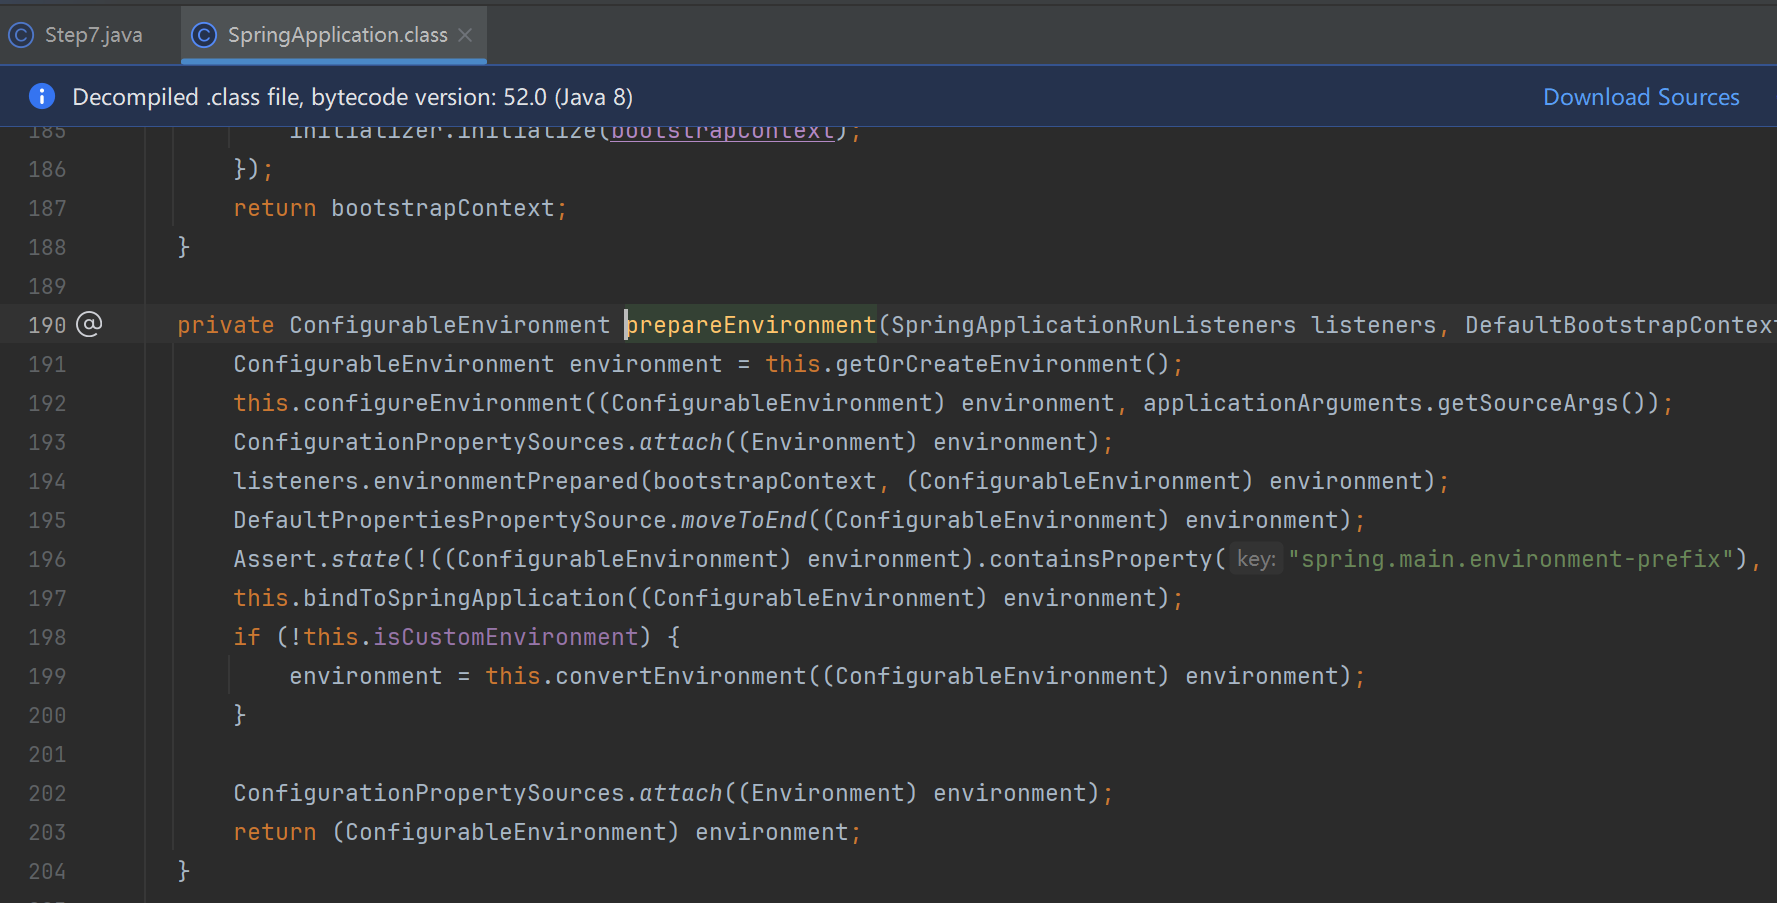
Task: Click getSourceArgs call on line 192
Action: point(1528,403)
